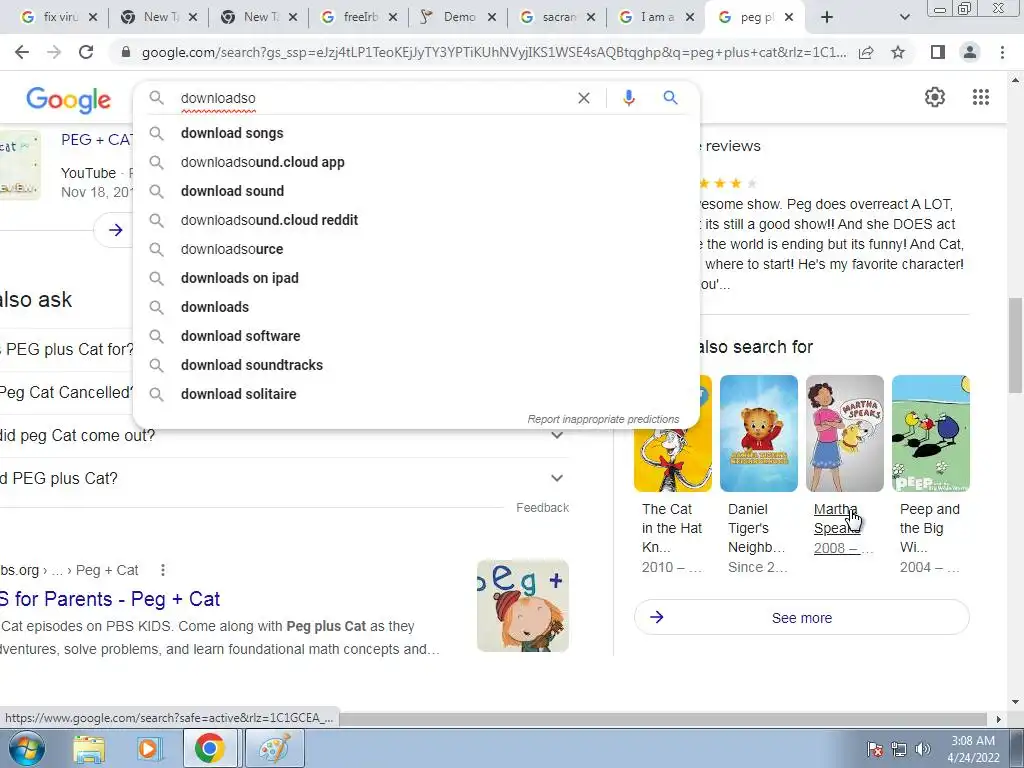Select suggestion 'downloadsound.cloud app'

click(416, 162)
